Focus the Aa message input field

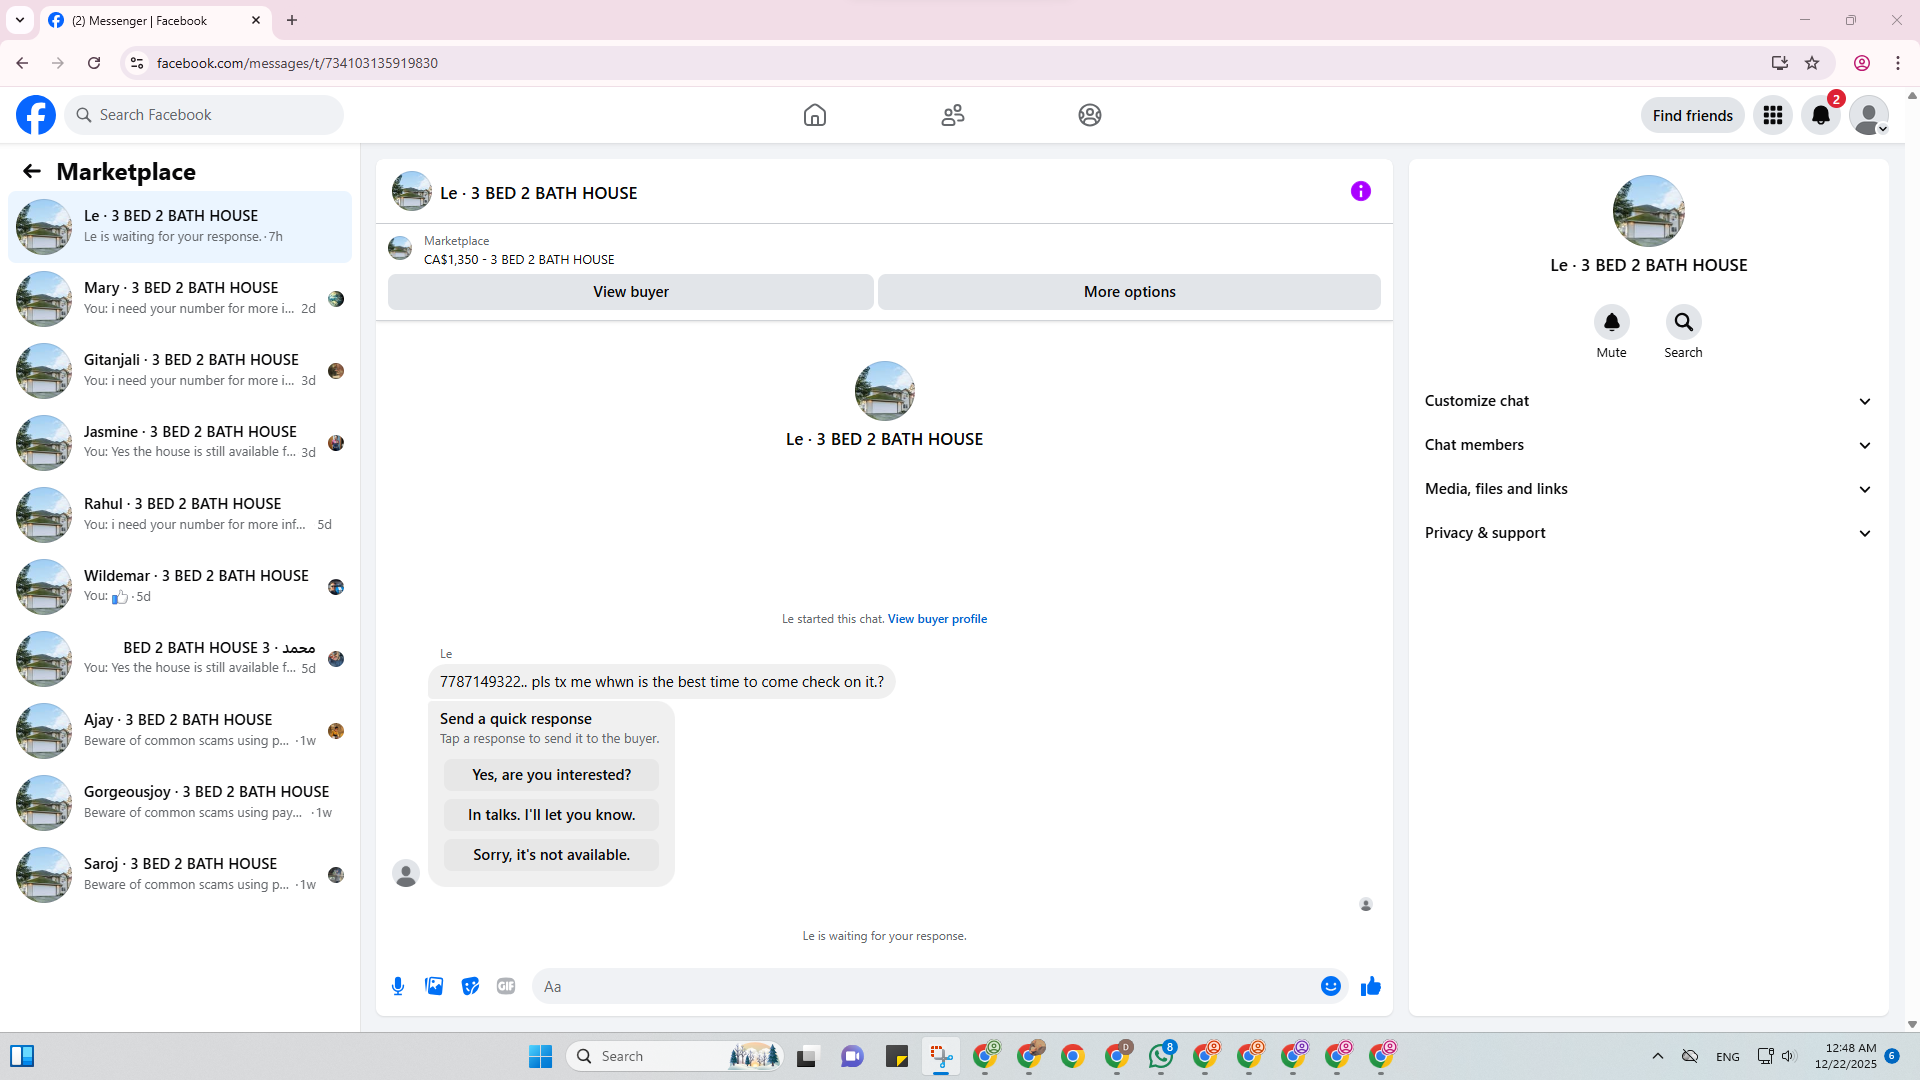pyautogui.click(x=925, y=986)
